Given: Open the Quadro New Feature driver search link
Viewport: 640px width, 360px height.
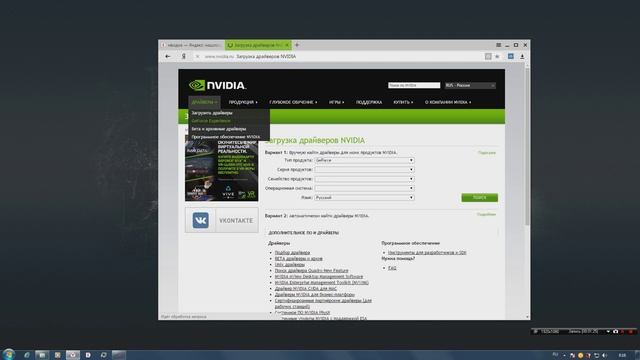Looking at the screenshot, I should click(311, 271).
